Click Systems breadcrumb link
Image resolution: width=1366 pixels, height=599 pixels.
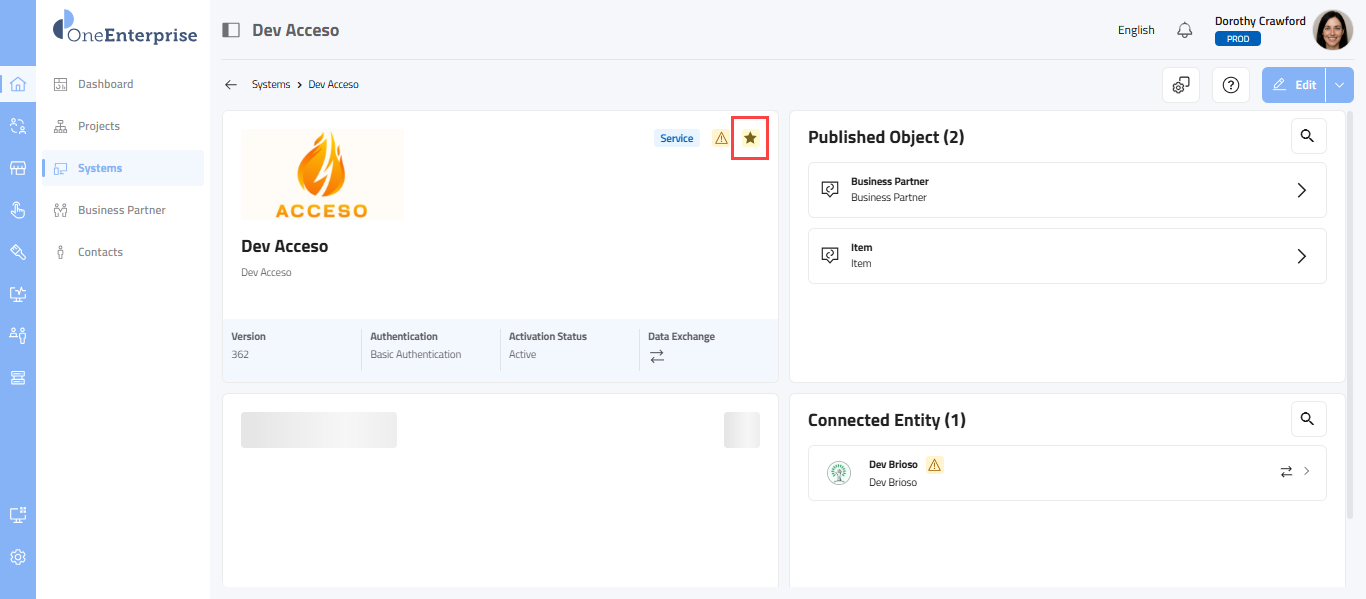click(x=271, y=85)
